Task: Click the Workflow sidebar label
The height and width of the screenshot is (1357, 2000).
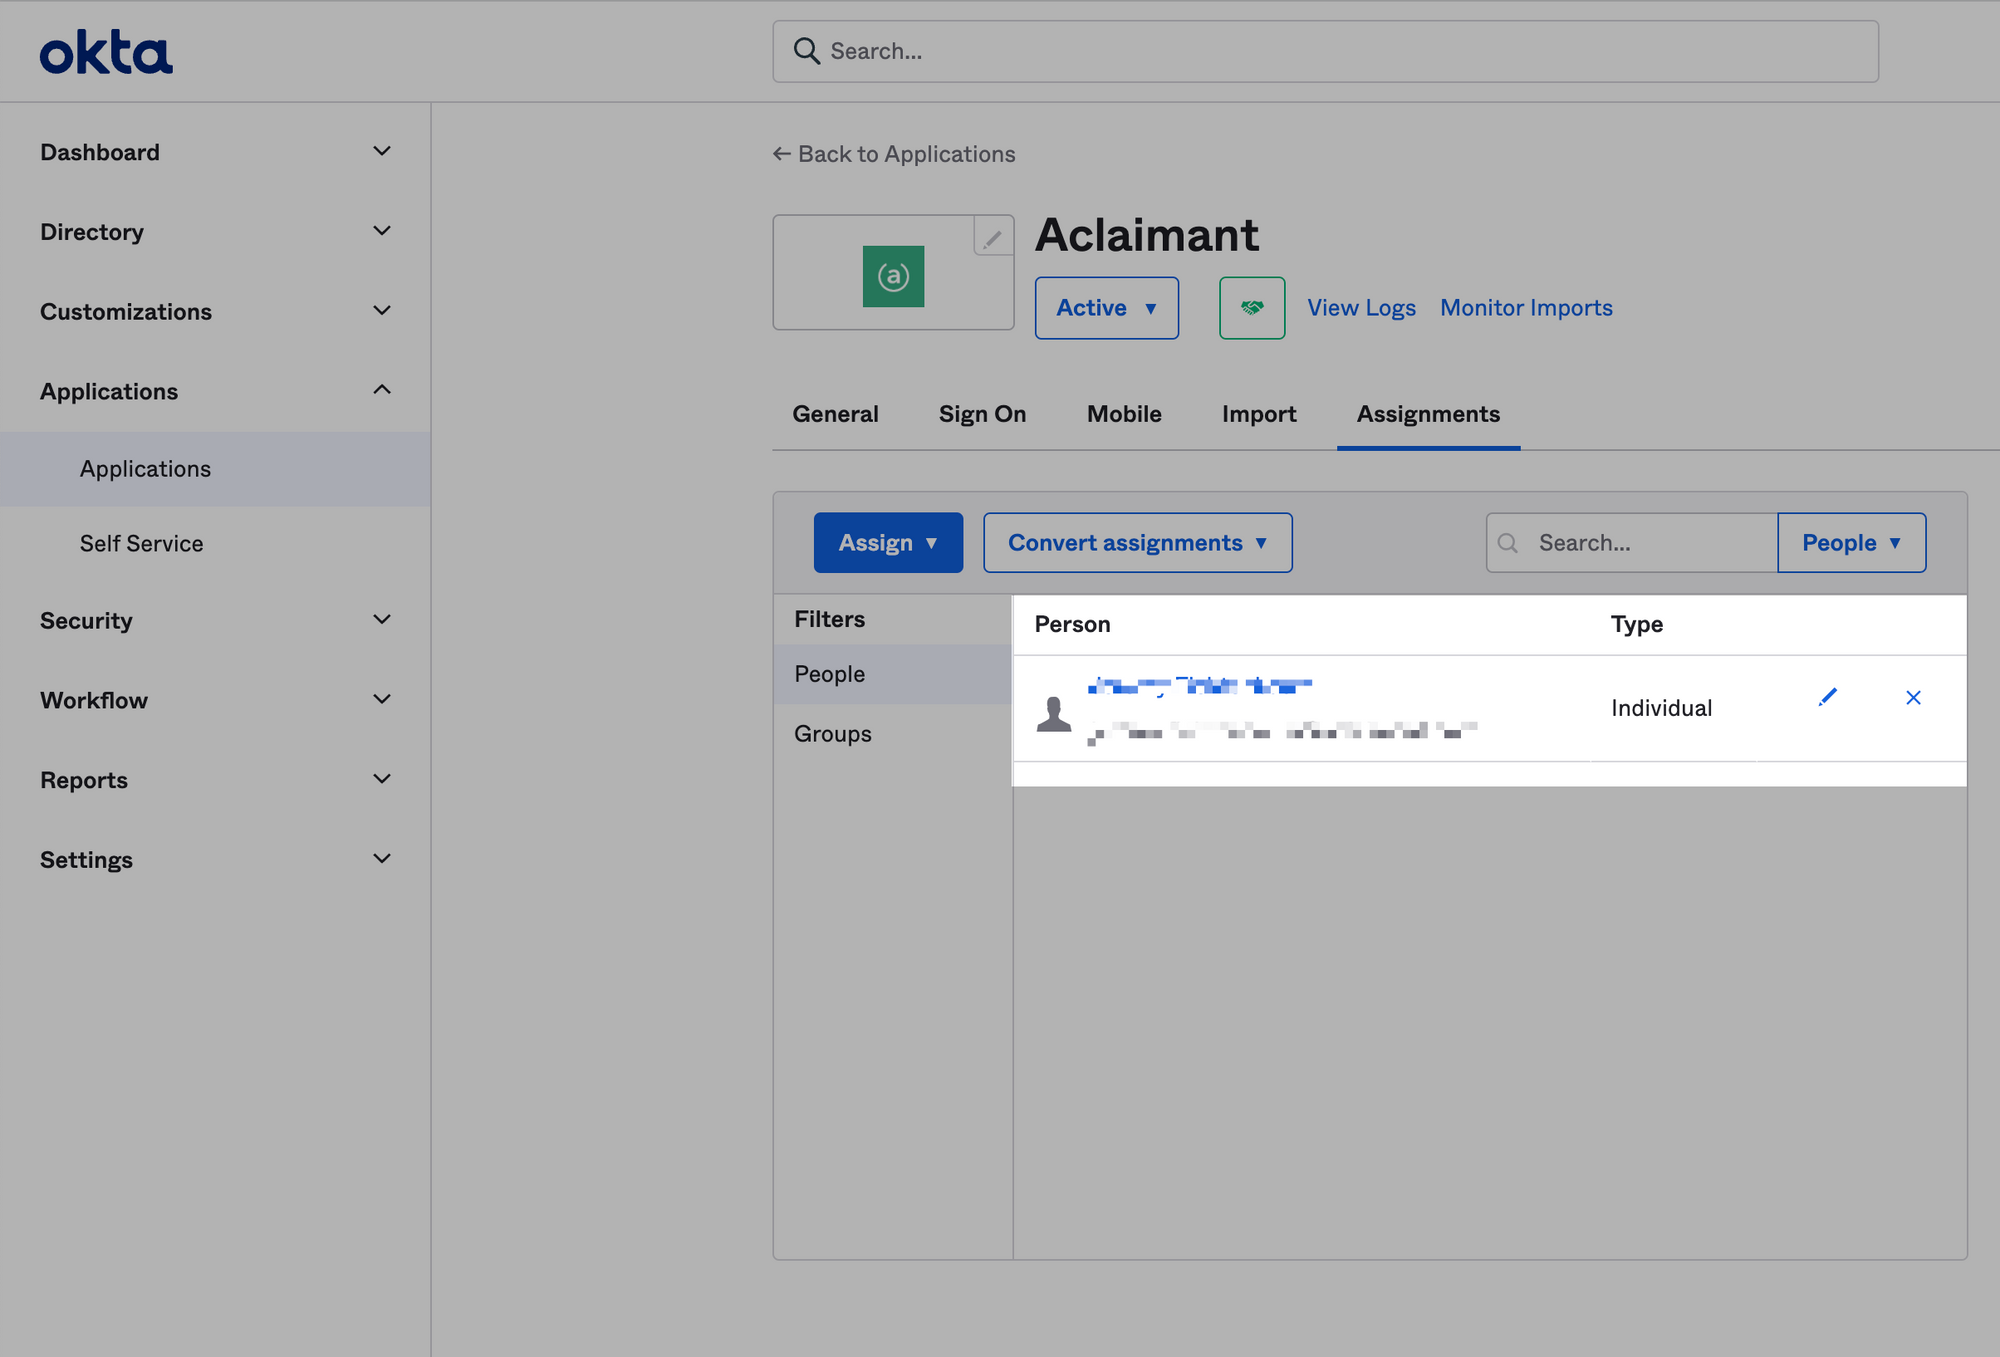Action: [x=94, y=700]
